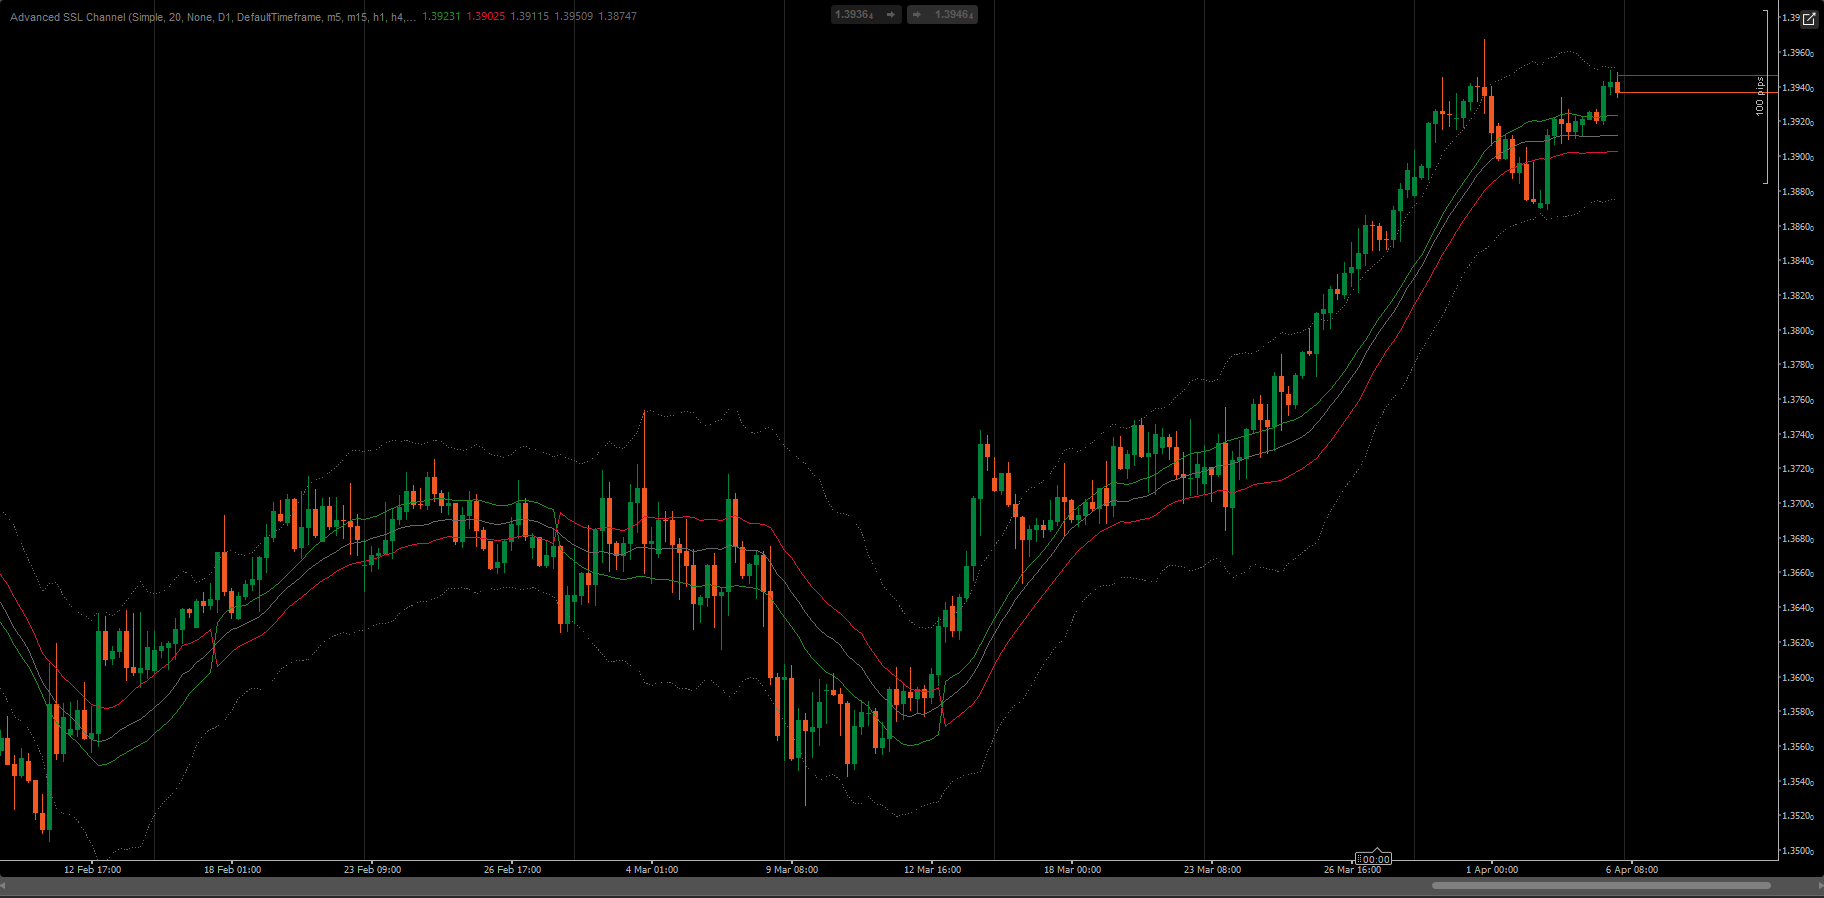Click the green indicator value 1.39231
This screenshot has width=1824, height=898.
tap(441, 17)
